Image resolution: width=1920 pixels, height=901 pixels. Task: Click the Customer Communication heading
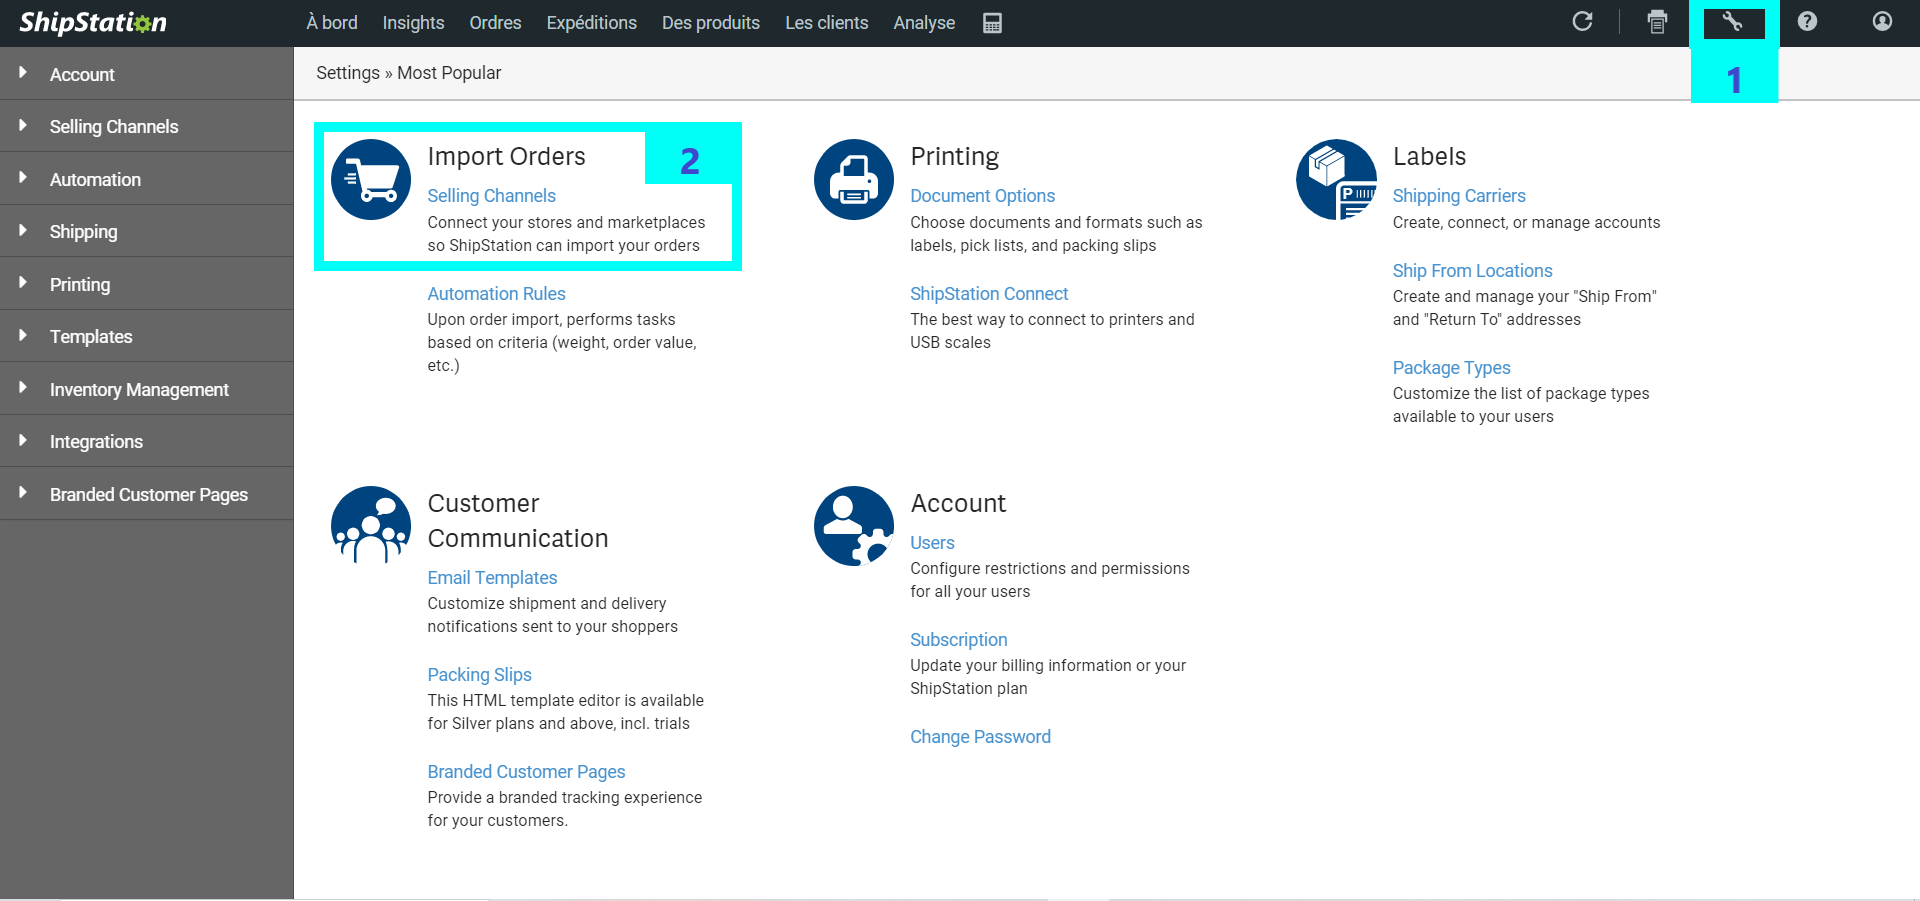518,521
